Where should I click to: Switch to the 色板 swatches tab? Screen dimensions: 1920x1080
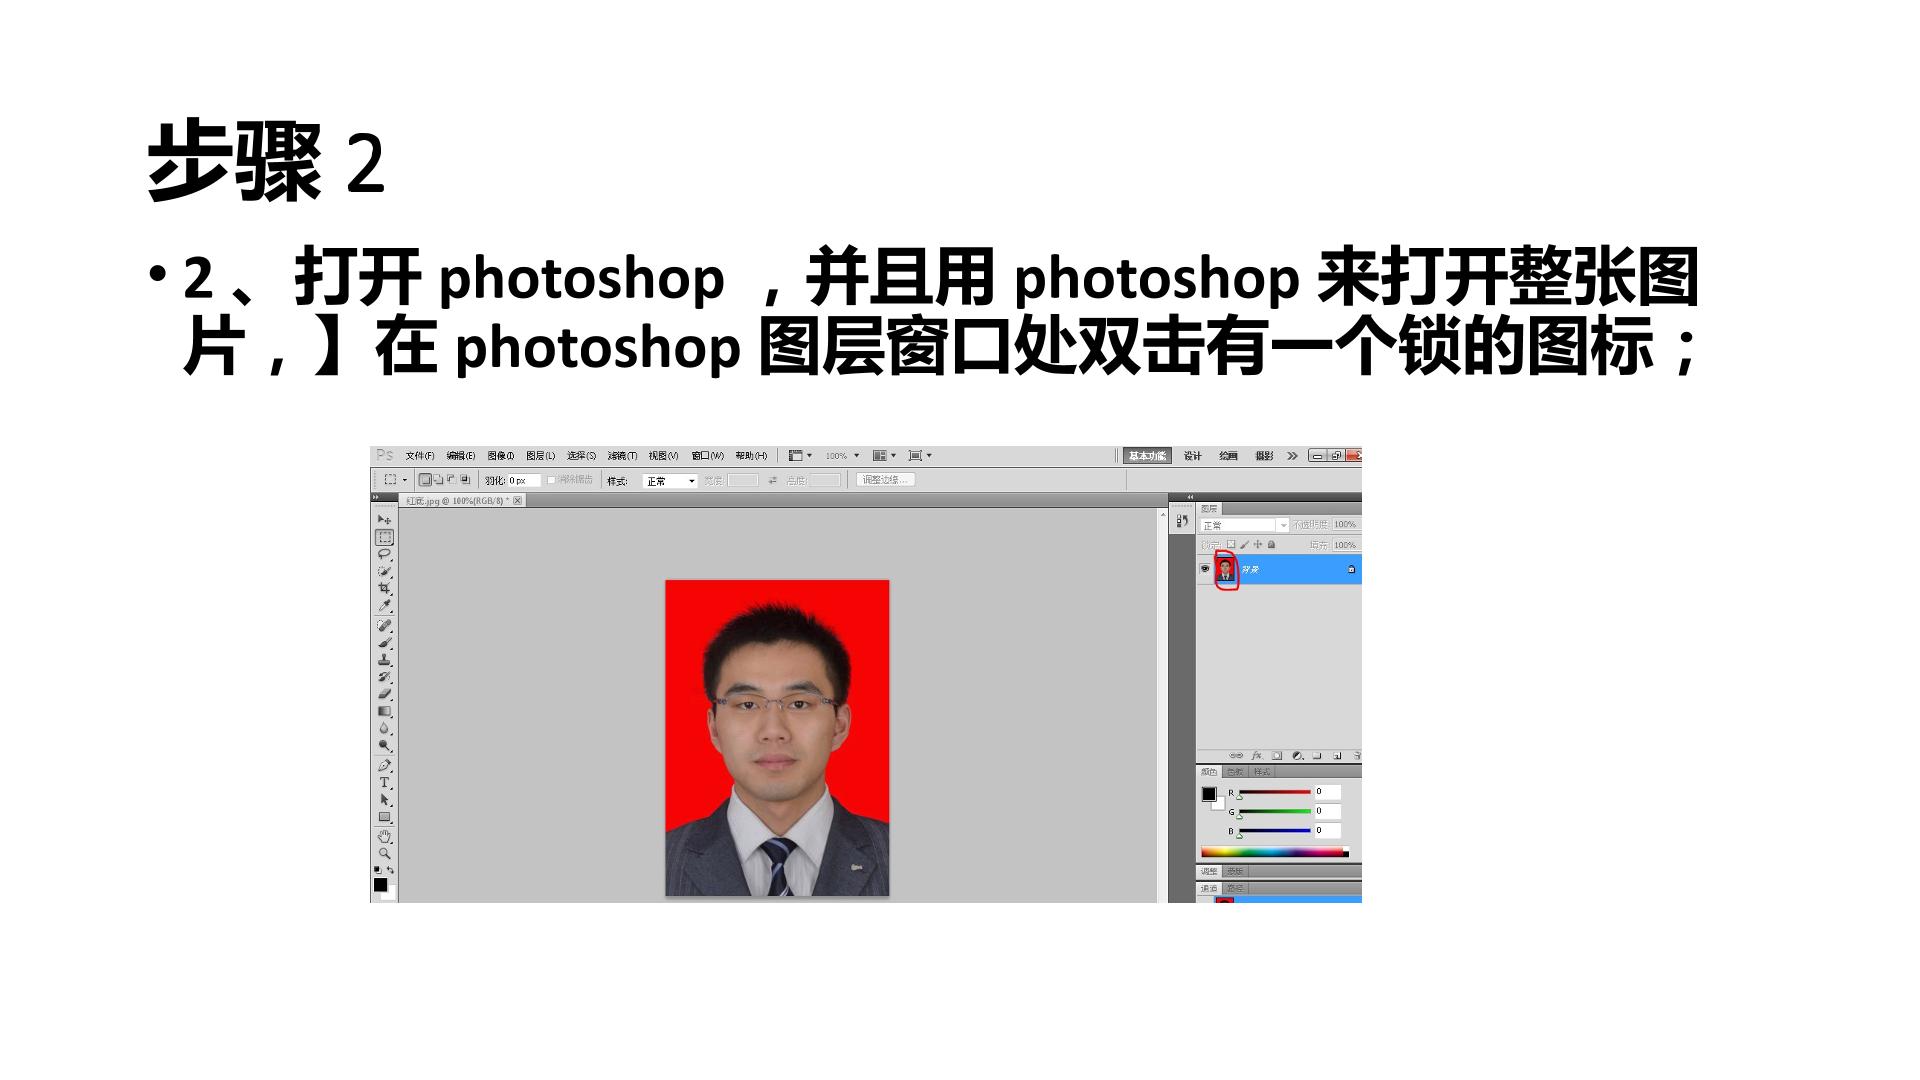tap(1235, 772)
